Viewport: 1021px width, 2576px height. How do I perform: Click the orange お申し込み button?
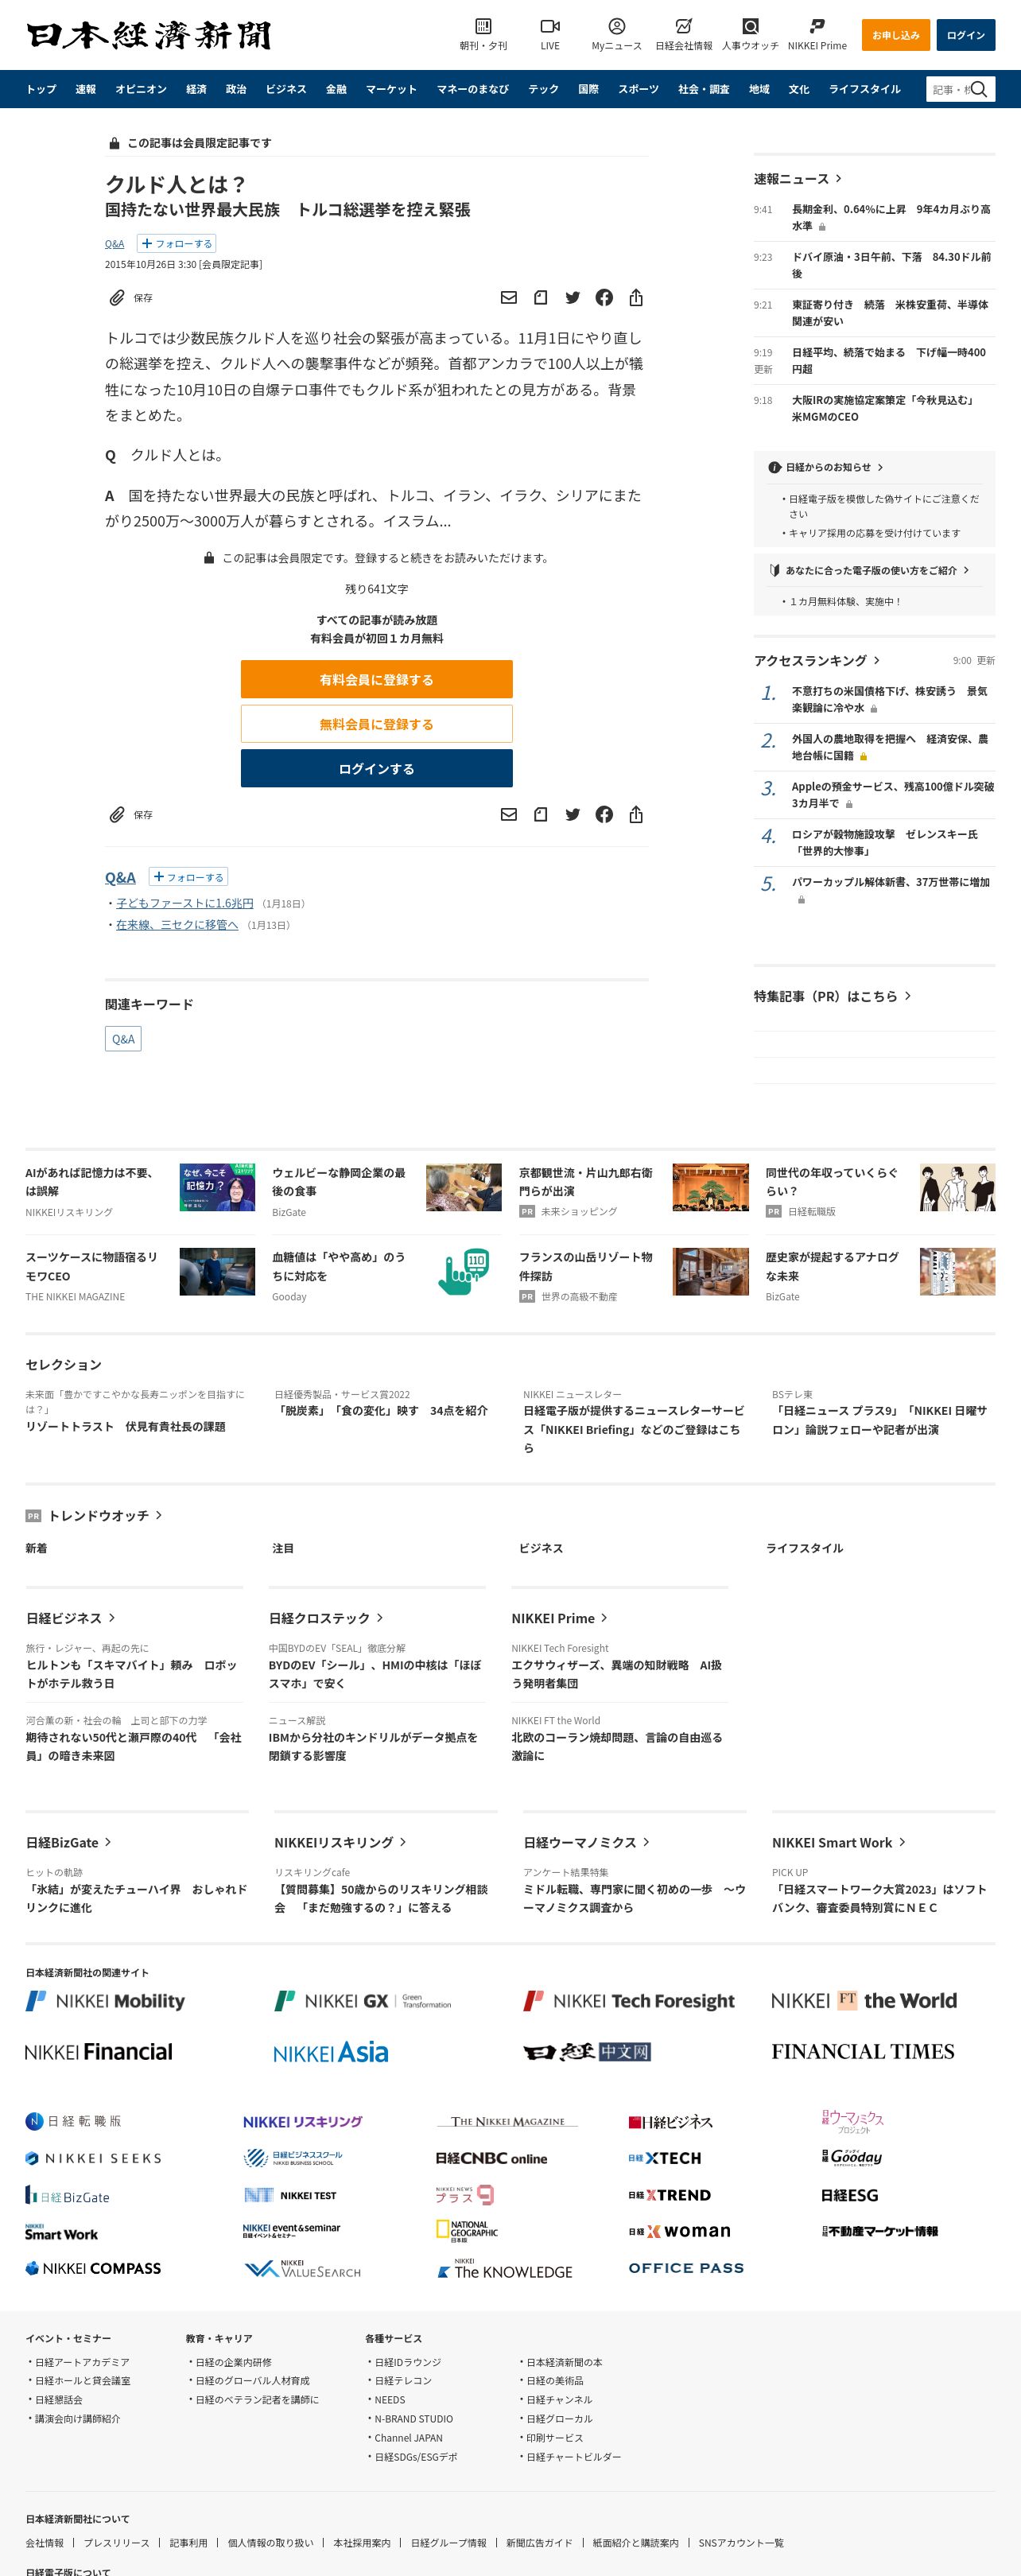click(896, 36)
